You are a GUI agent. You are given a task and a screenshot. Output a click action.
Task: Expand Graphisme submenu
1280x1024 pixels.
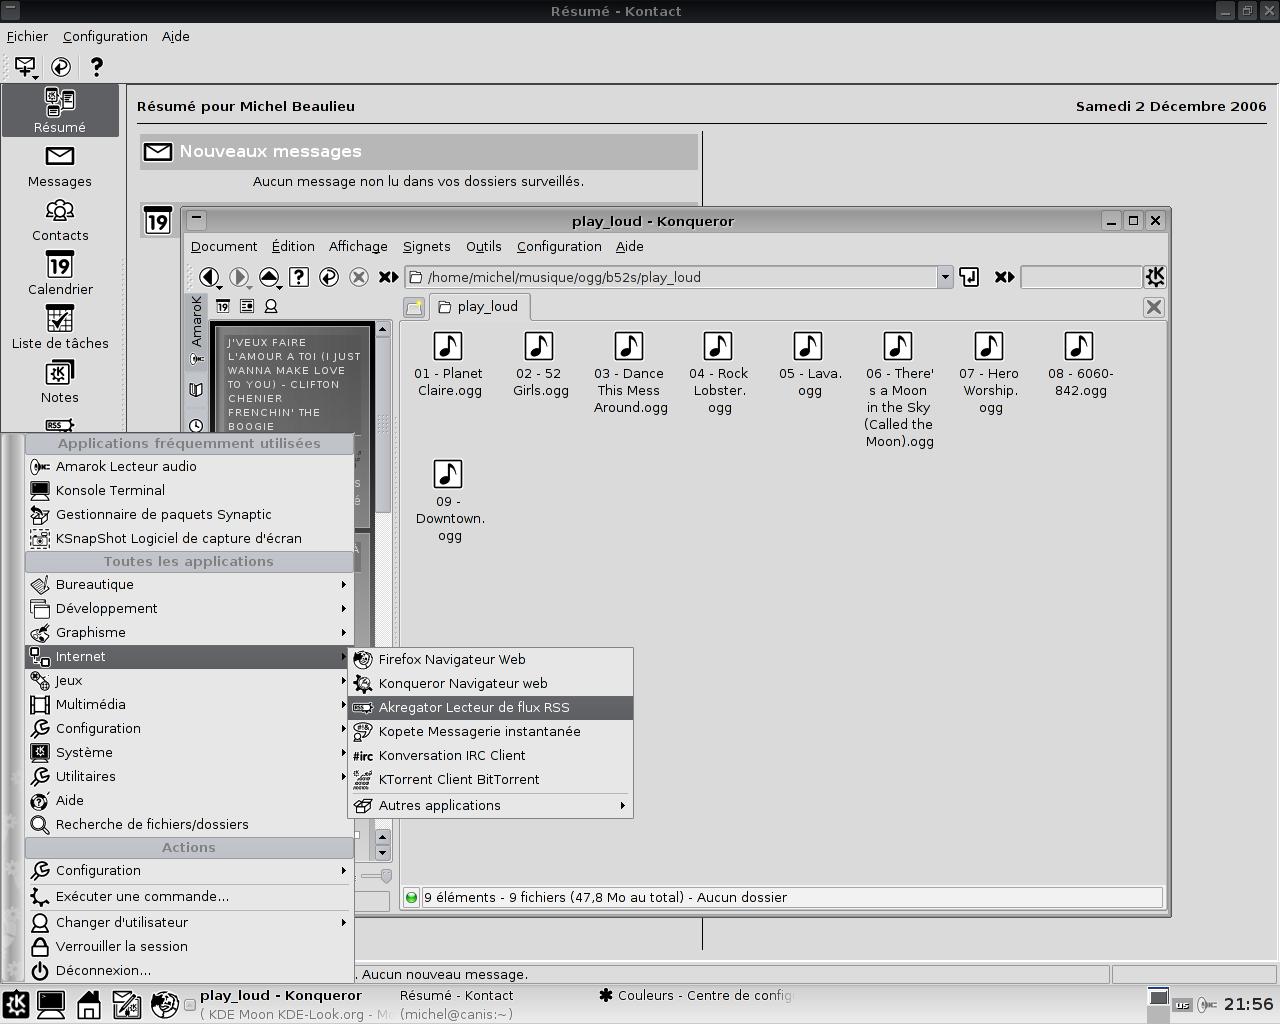(189, 632)
